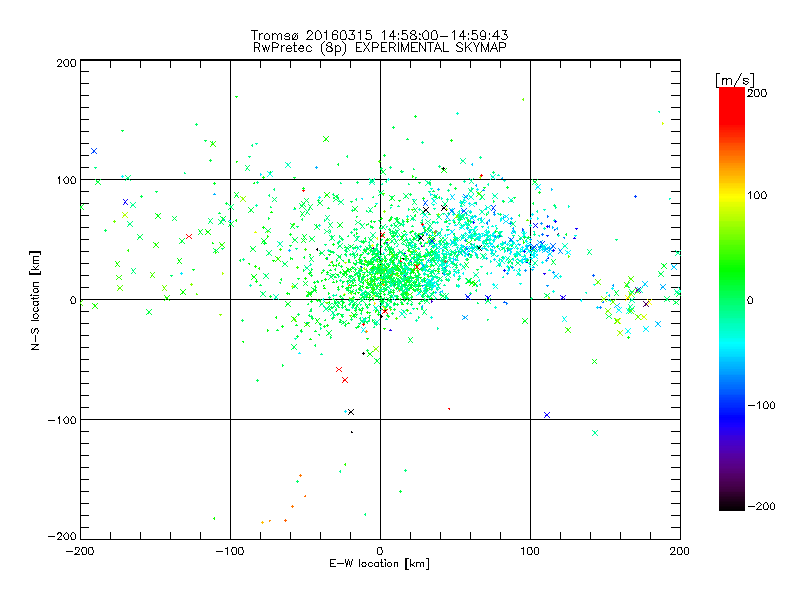Click the colorbar tick label '-200'
The height and width of the screenshot is (600, 800).
click(761, 506)
